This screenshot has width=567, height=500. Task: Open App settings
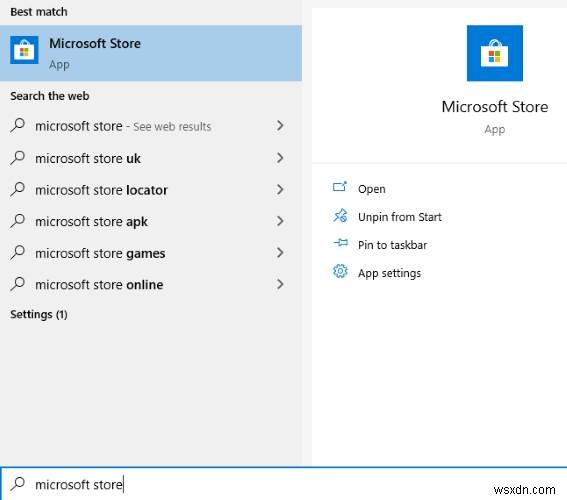pyautogui.click(x=389, y=273)
